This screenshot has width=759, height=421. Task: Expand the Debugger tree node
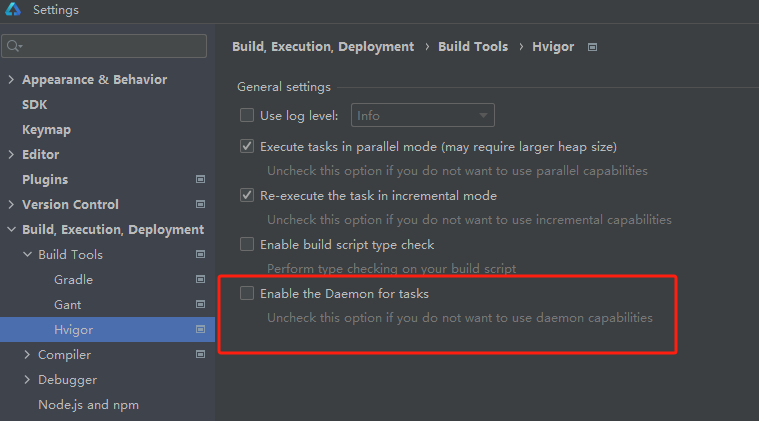27,380
